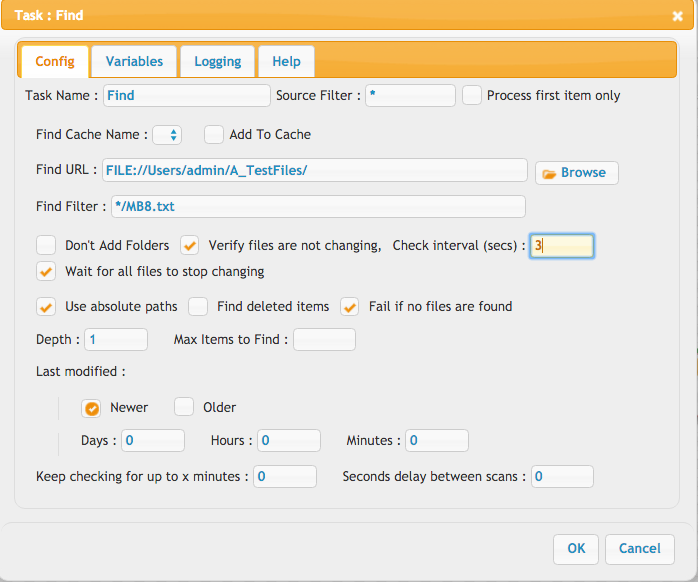This screenshot has height=582, width=698.
Task: Enable Process first item only
Action: pyautogui.click(x=472, y=95)
